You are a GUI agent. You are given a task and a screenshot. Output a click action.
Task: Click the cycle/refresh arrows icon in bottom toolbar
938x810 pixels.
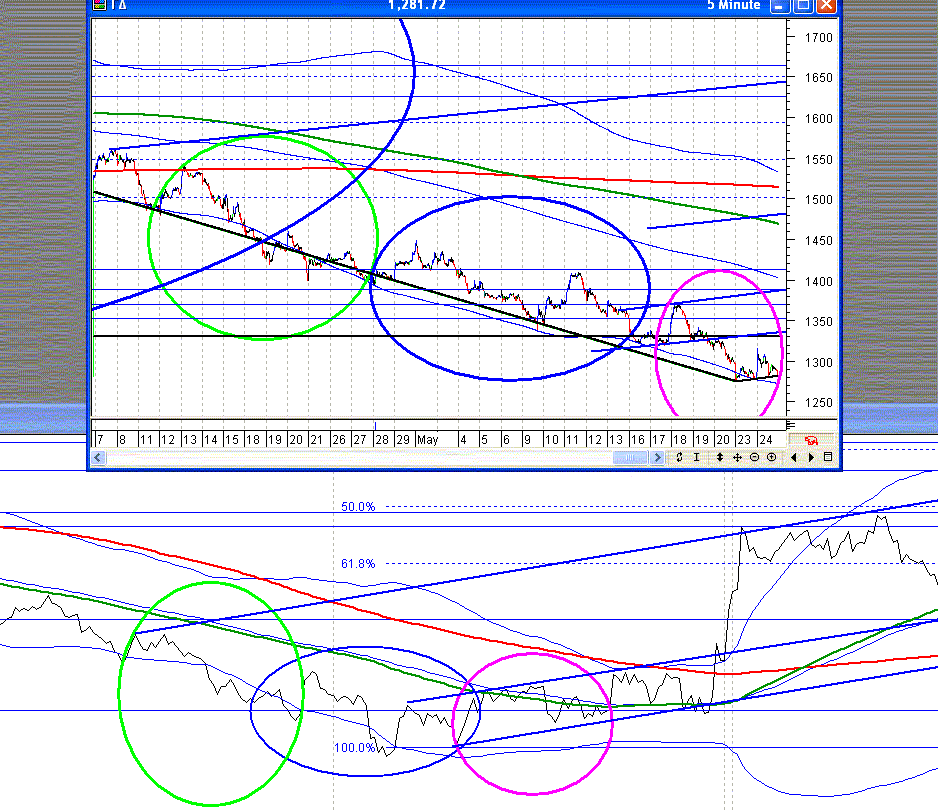[679, 457]
